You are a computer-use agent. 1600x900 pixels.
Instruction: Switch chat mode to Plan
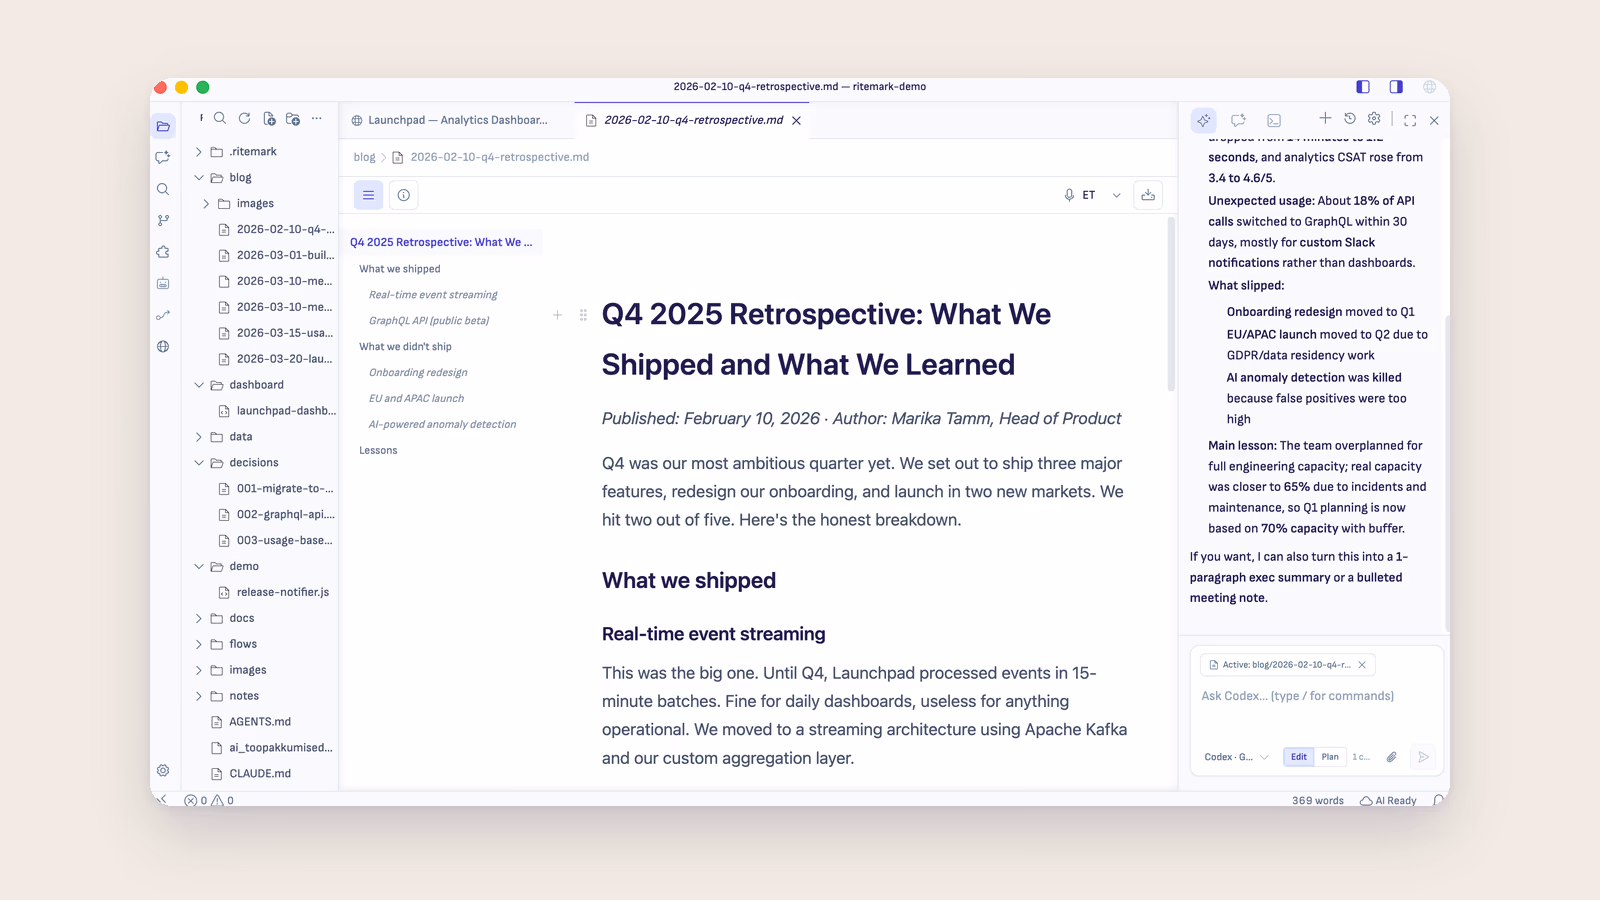(1330, 757)
